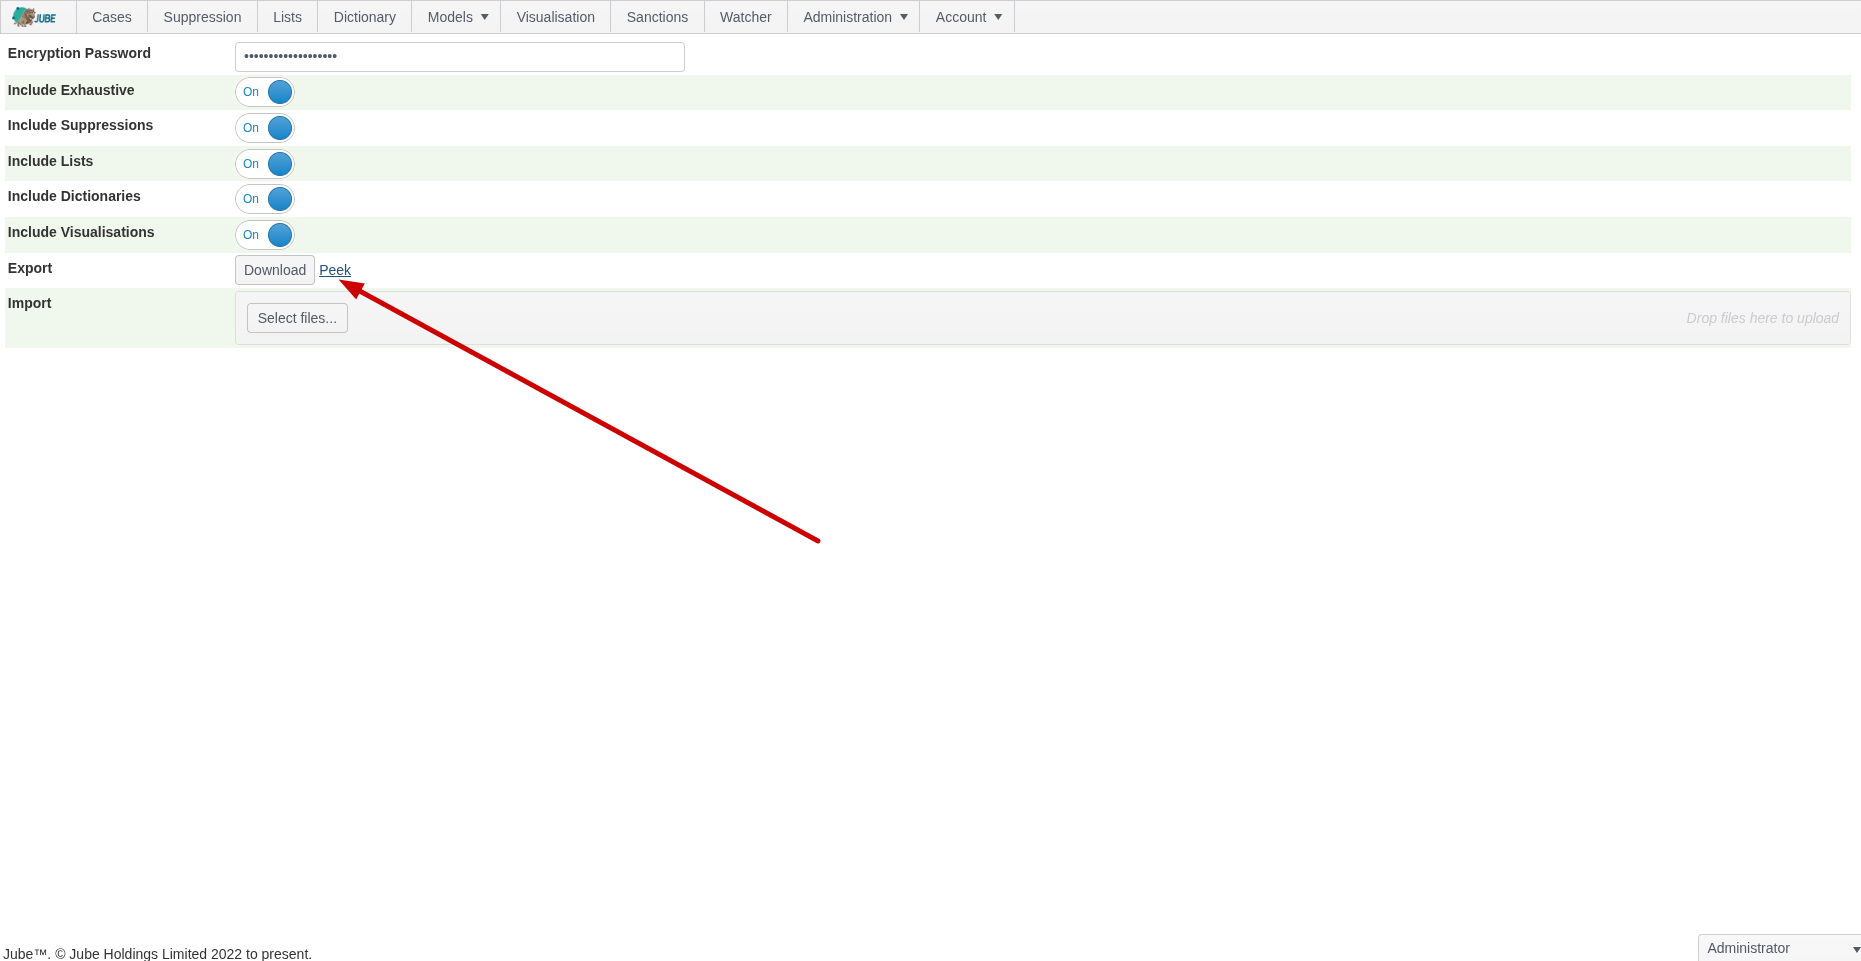The width and height of the screenshot is (1861, 961).
Task: Click the Export label
Action: [x=30, y=268]
